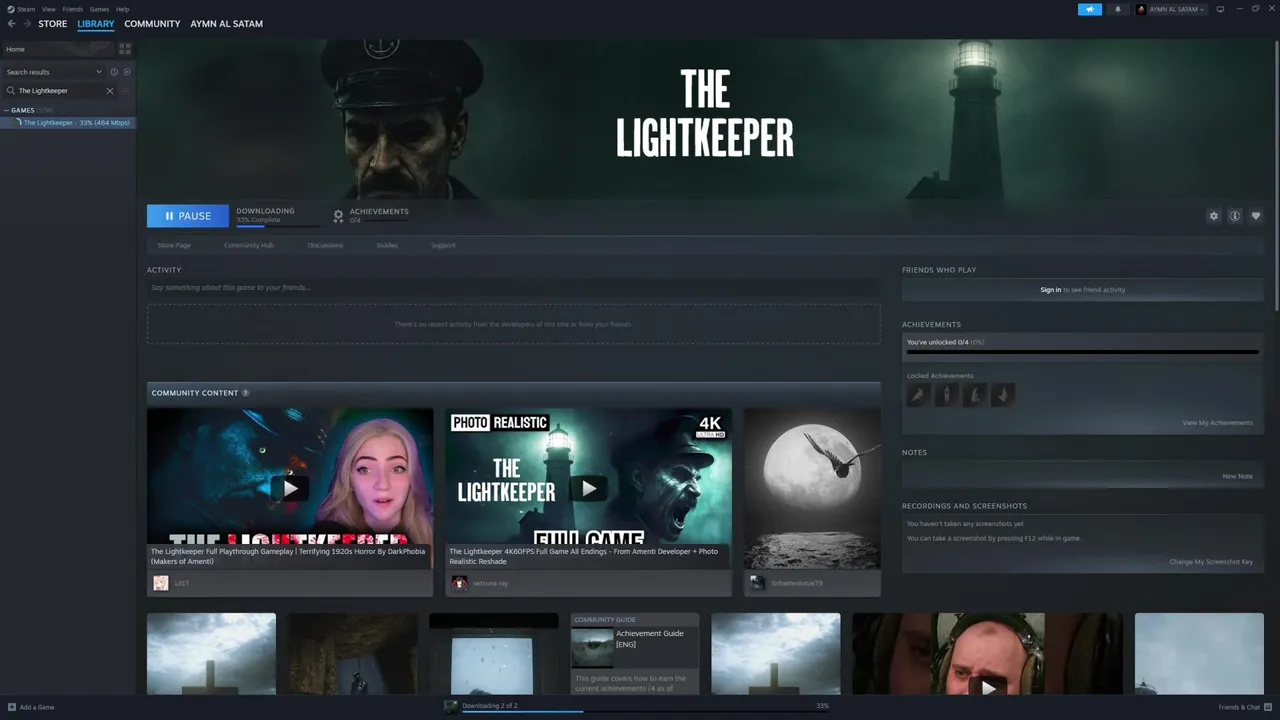Expand the Search results dropdown
Screen dimensions: 1280x720
[53, 72]
